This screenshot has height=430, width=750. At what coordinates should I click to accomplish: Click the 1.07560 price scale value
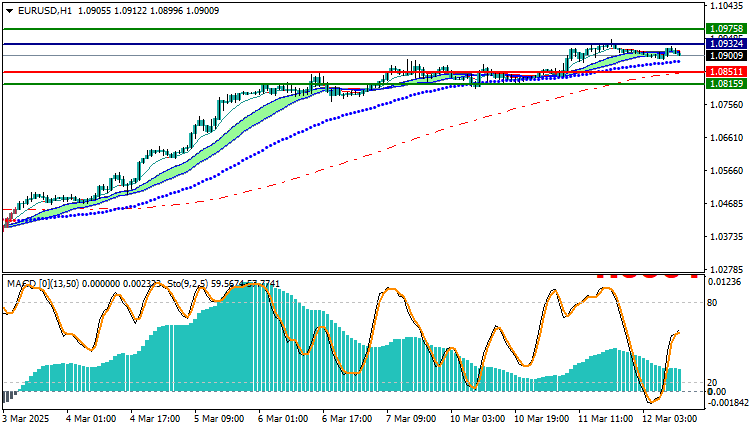(x=727, y=105)
